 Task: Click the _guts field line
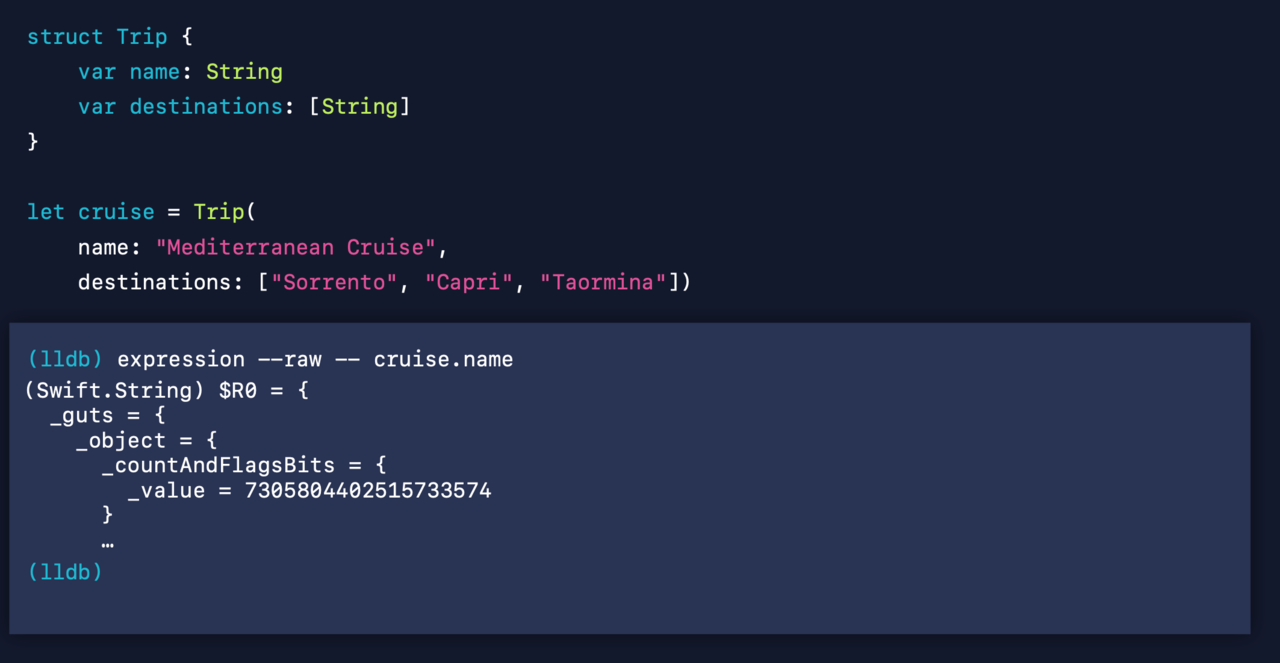(x=107, y=414)
